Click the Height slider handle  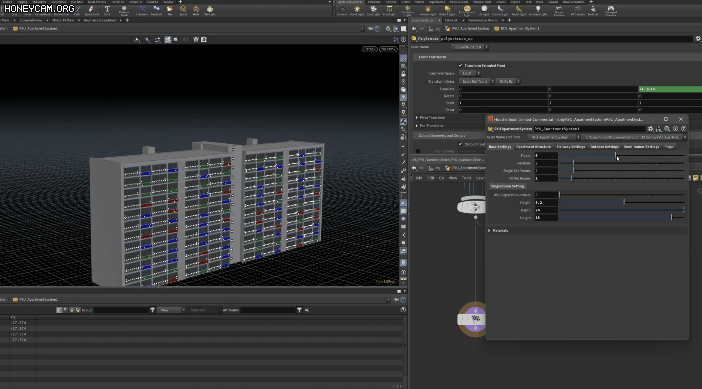pyautogui.click(x=624, y=202)
